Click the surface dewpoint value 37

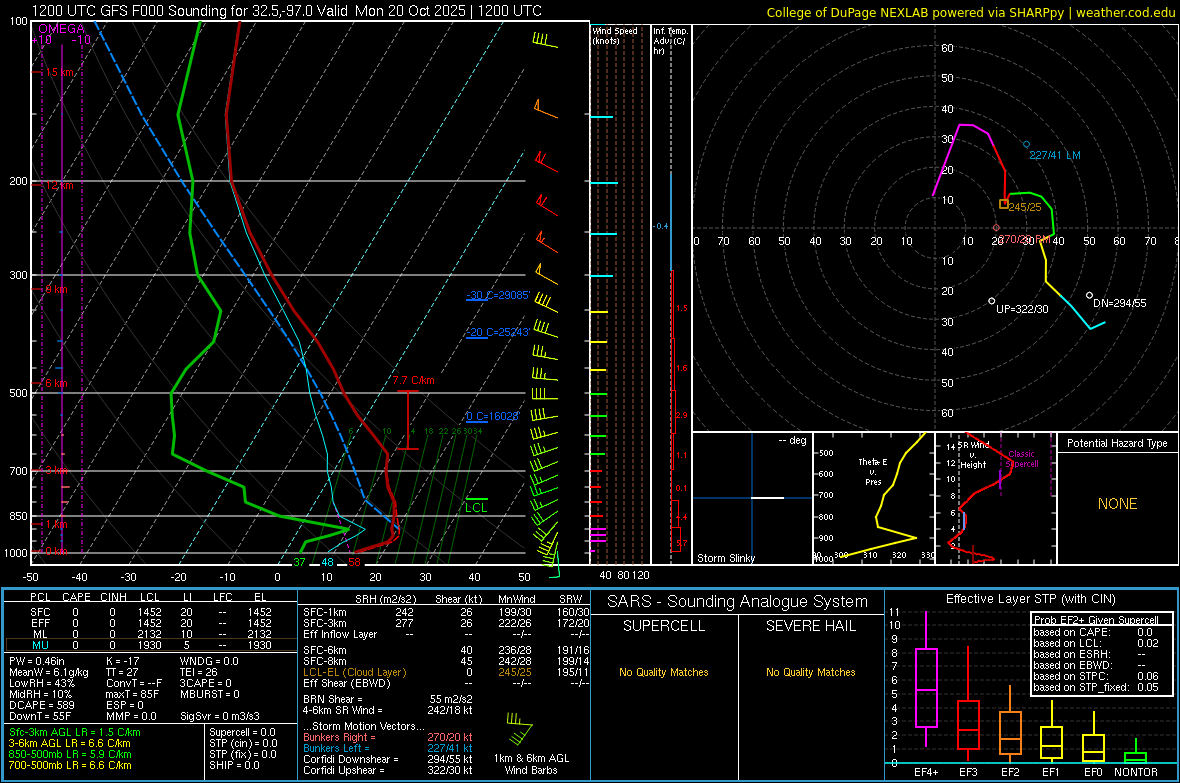tap(300, 562)
